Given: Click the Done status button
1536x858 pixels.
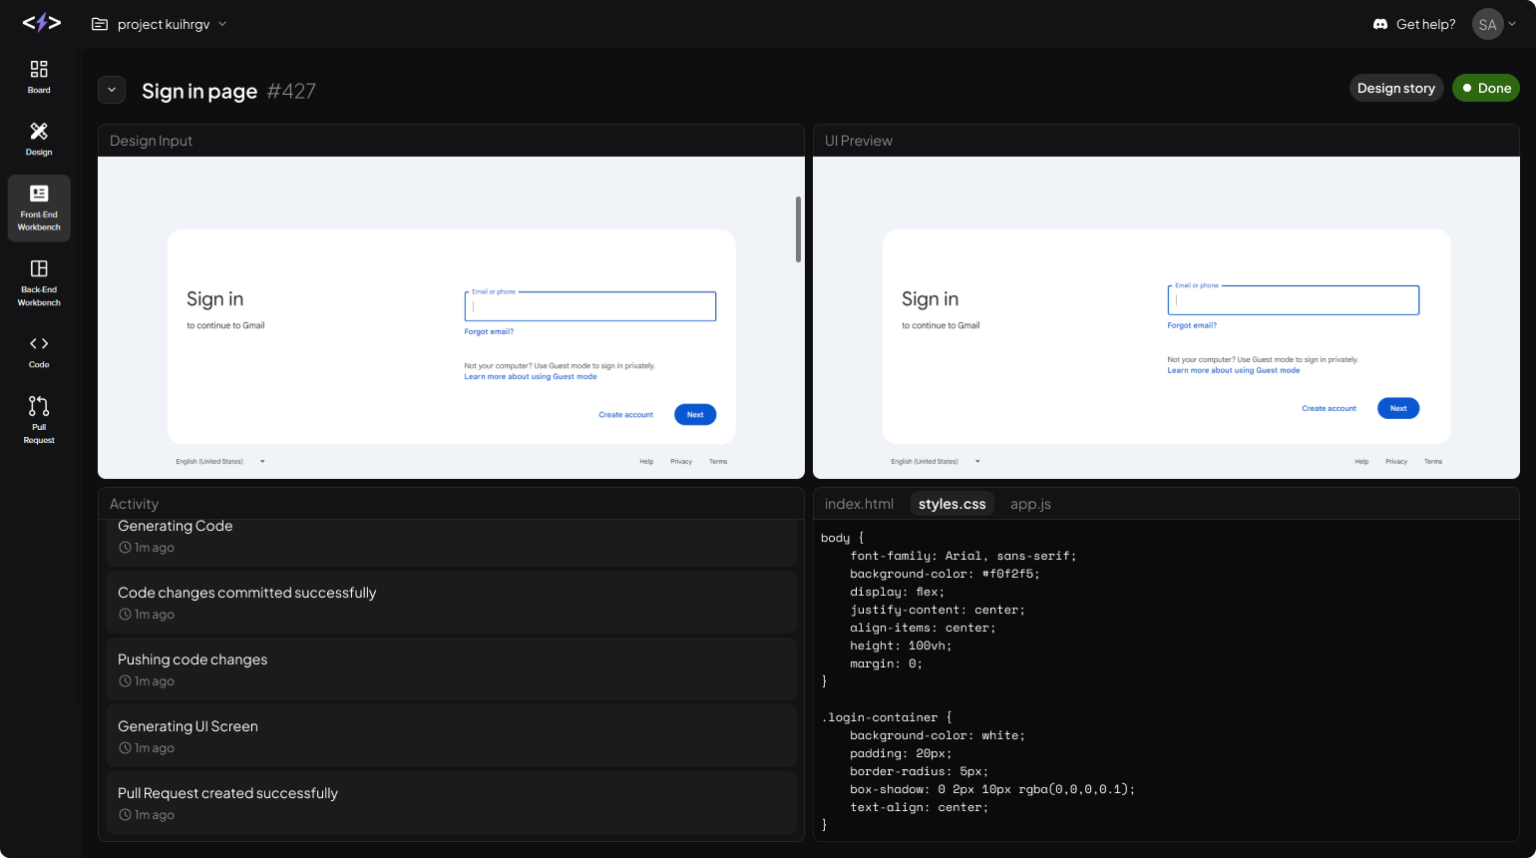Looking at the screenshot, I should click(x=1486, y=88).
